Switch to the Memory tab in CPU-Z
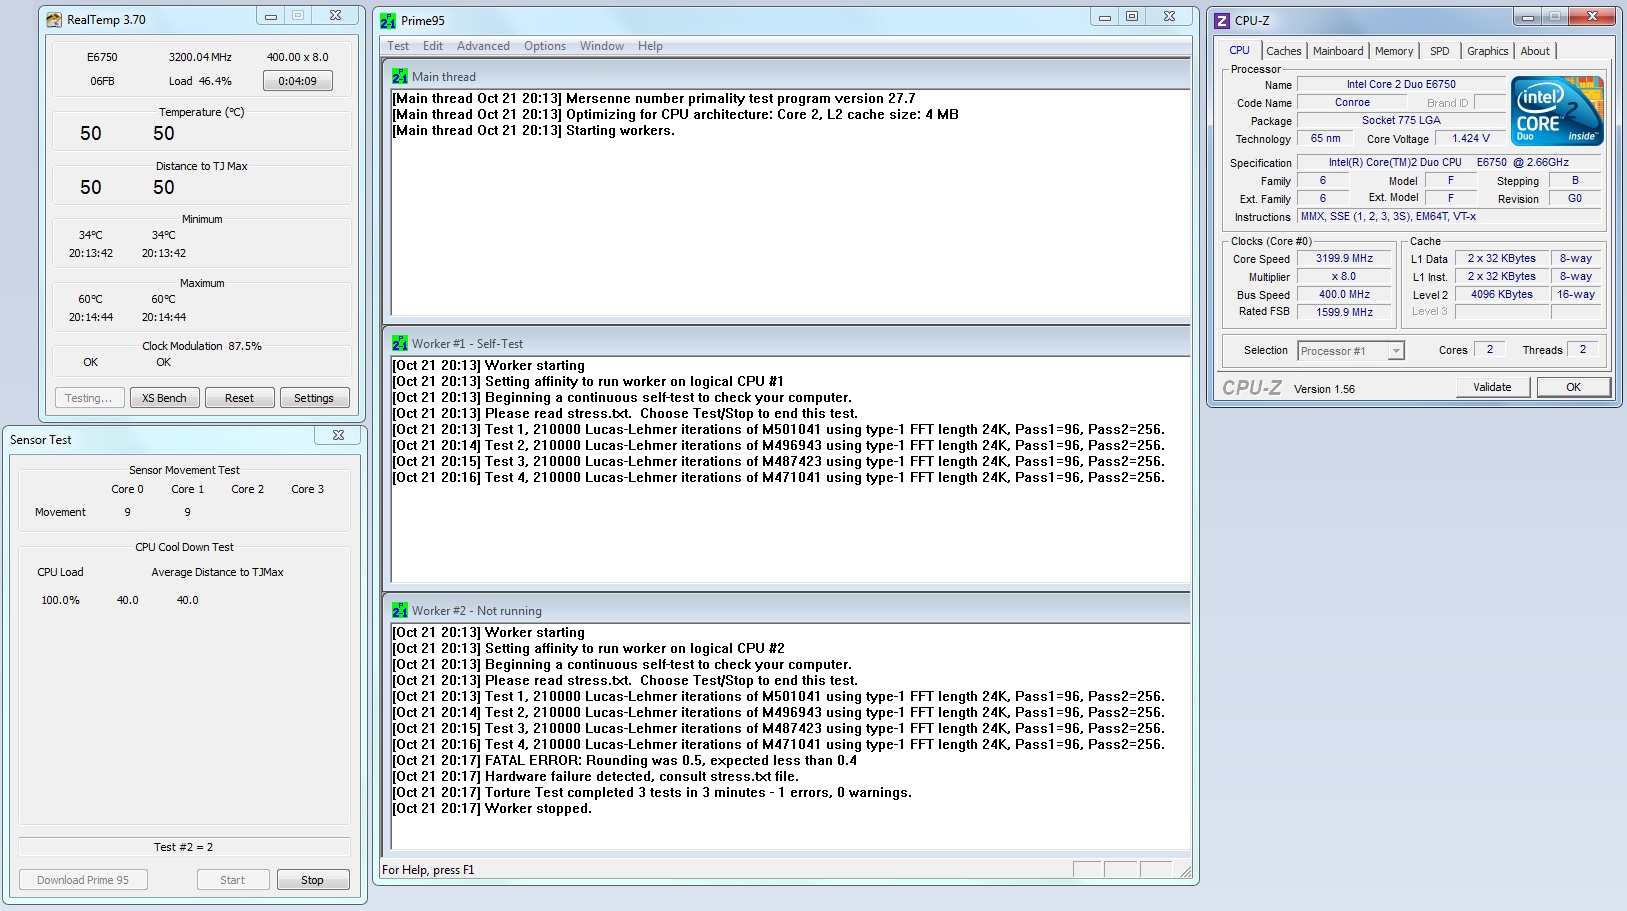This screenshot has width=1627, height=911. 1394,51
